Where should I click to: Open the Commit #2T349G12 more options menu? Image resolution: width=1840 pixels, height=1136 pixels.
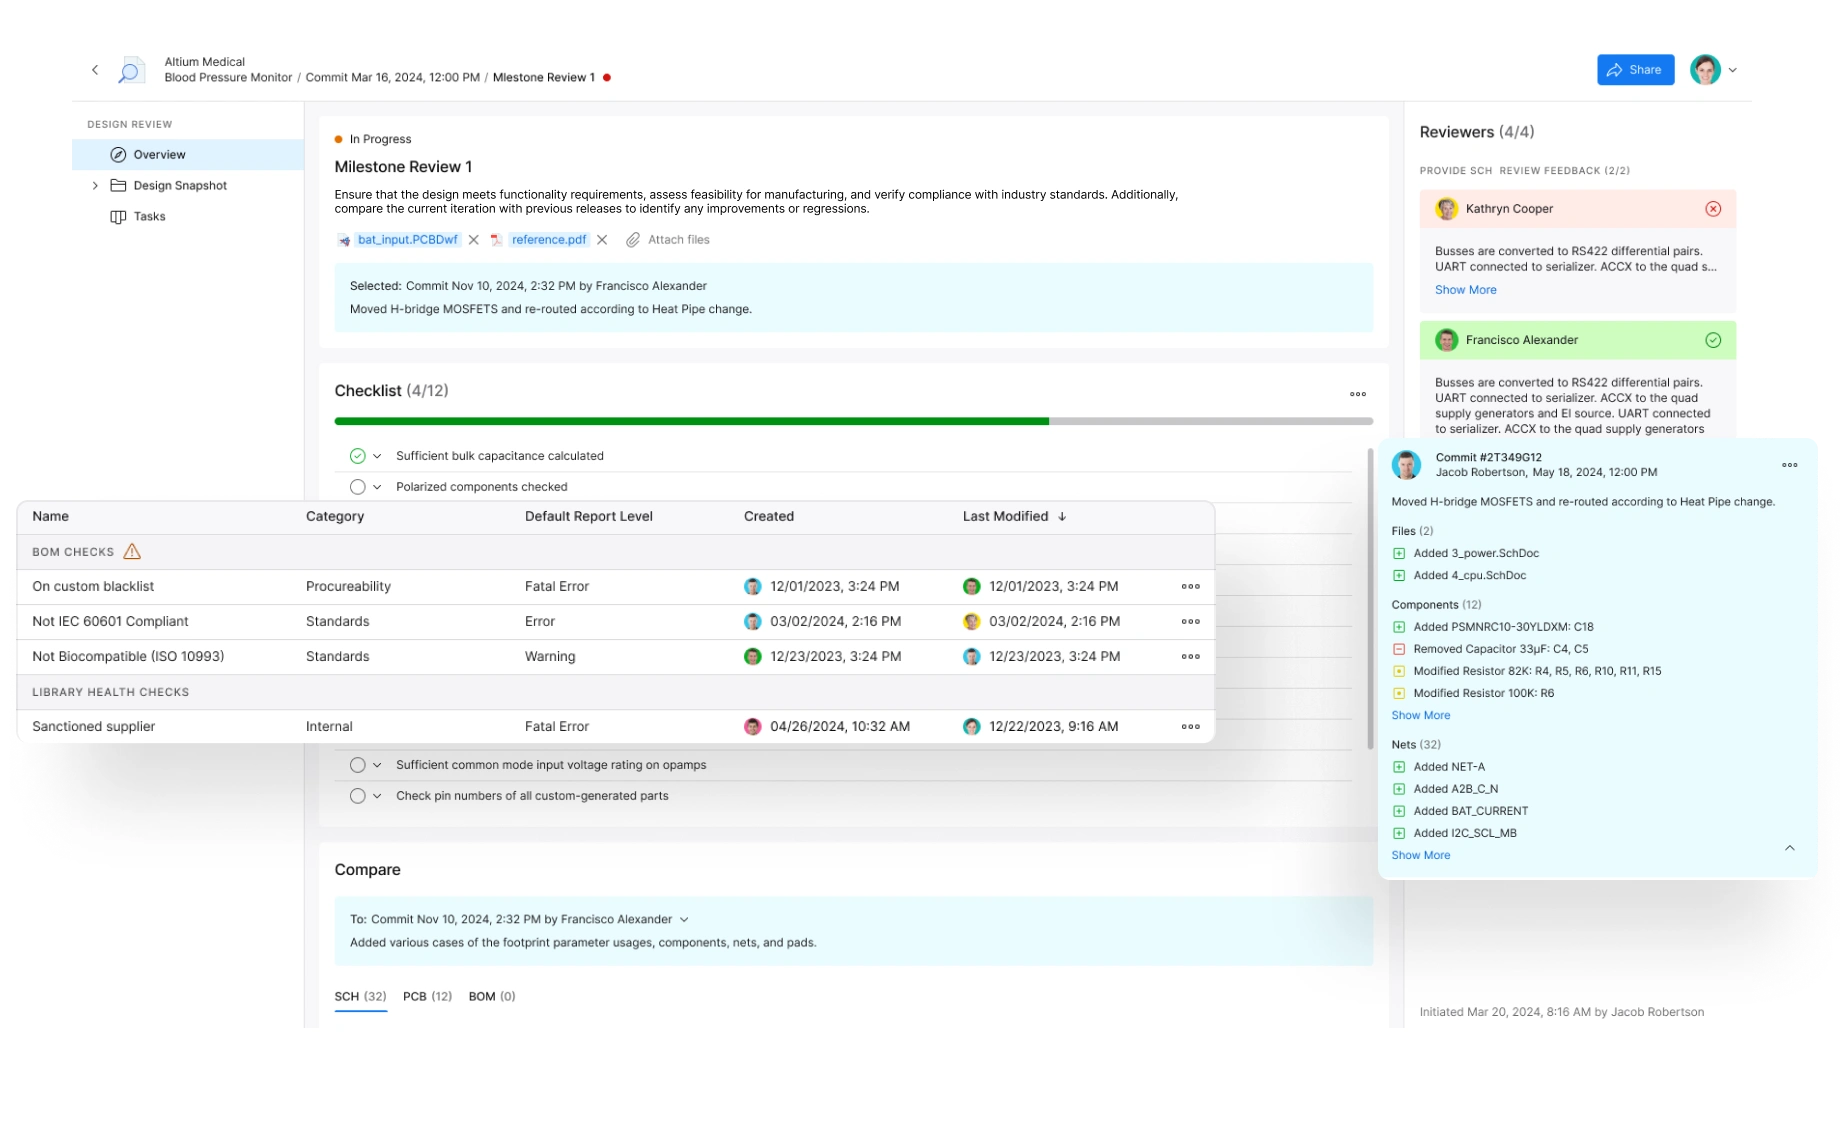click(1789, 465)
